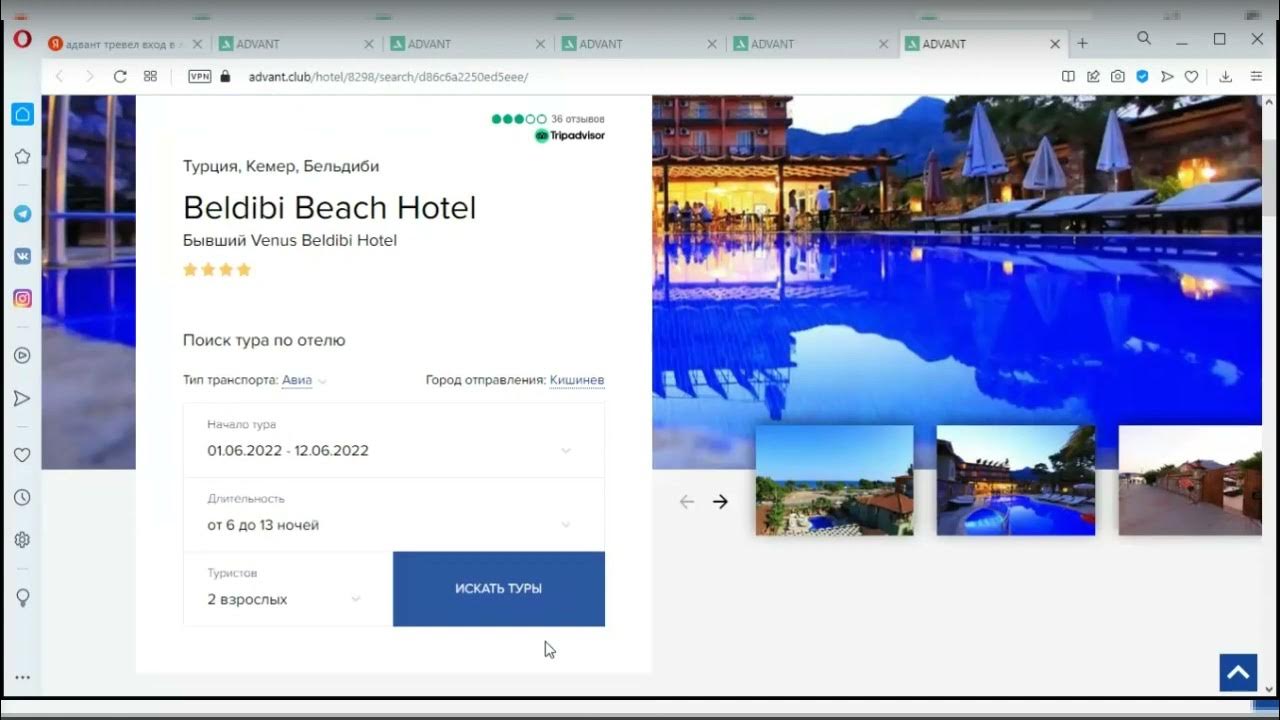Jump to the top with the blue arrow button
The image size is (1280, 720).
coord(1238,673)
